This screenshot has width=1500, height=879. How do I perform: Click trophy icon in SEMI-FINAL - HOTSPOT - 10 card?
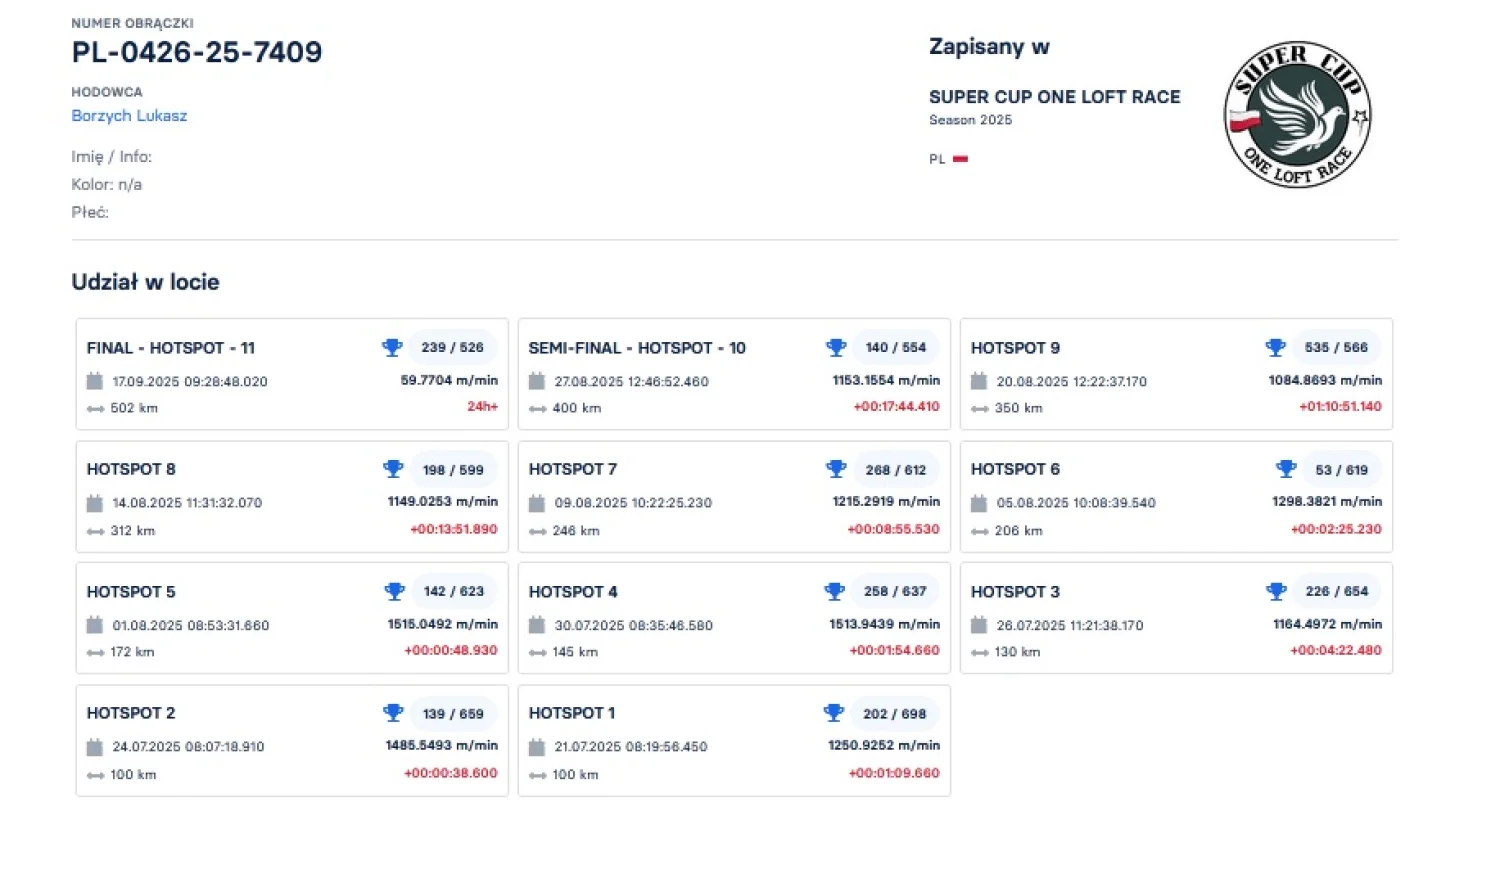pyautogui.click(x=836, y=347)
